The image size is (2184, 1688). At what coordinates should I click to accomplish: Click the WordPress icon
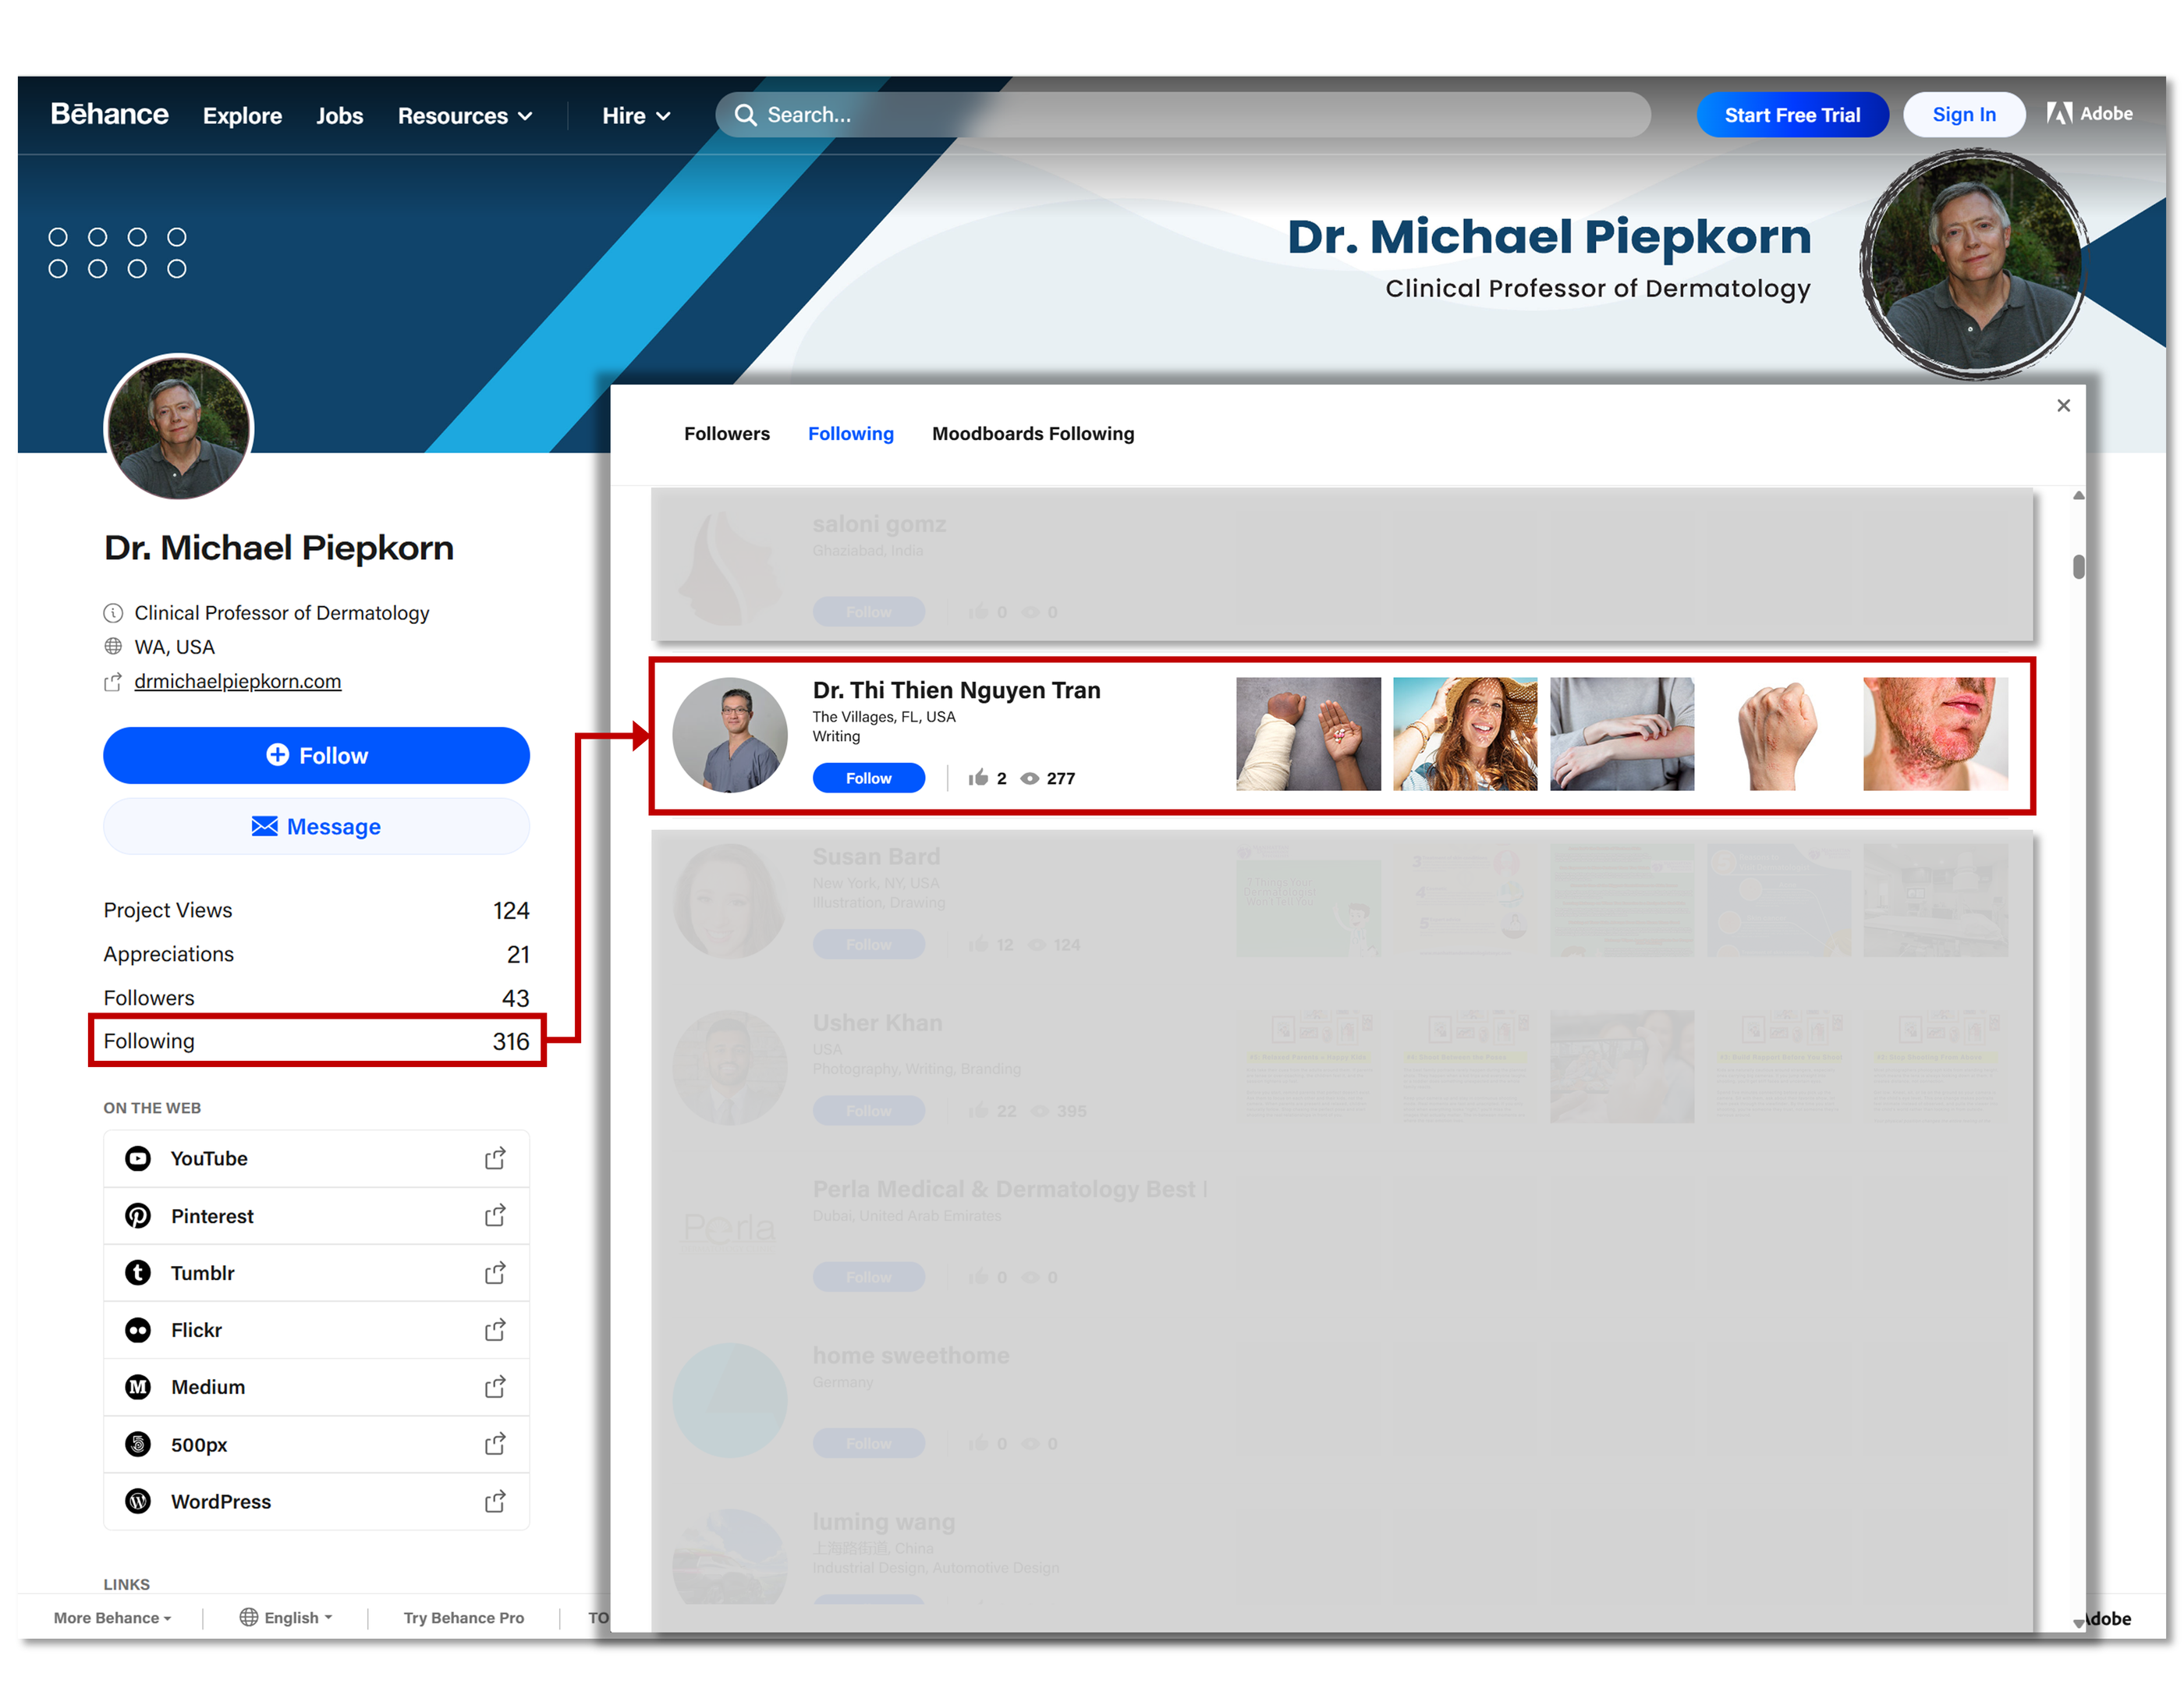tap(138, 1502)
